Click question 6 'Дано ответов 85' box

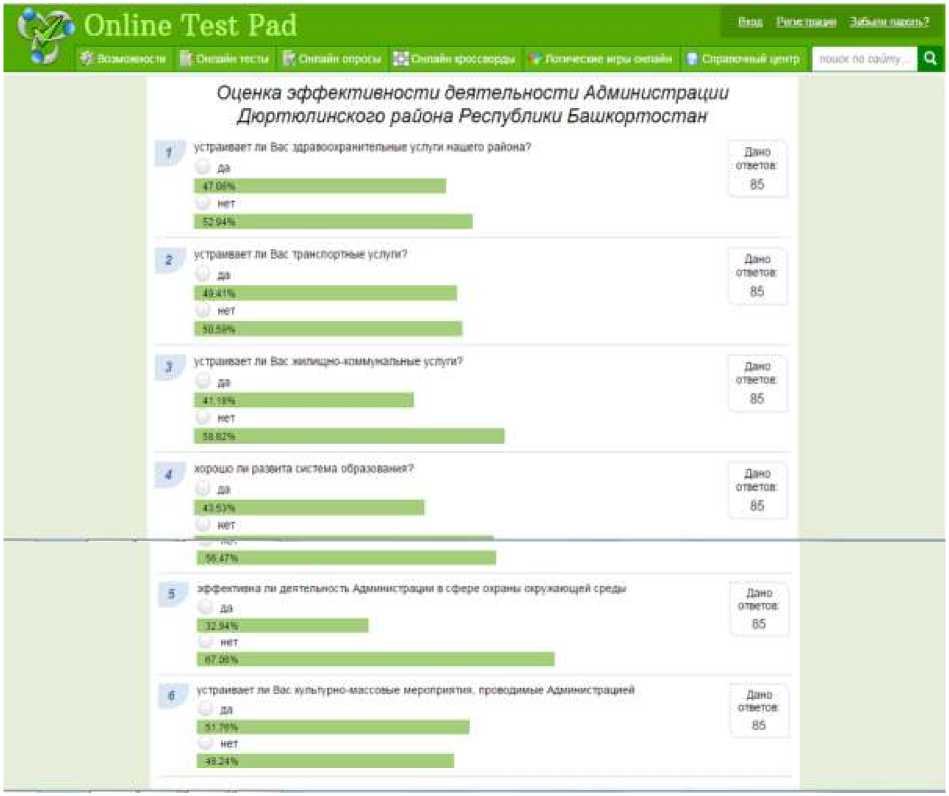(x=759, y=710)
